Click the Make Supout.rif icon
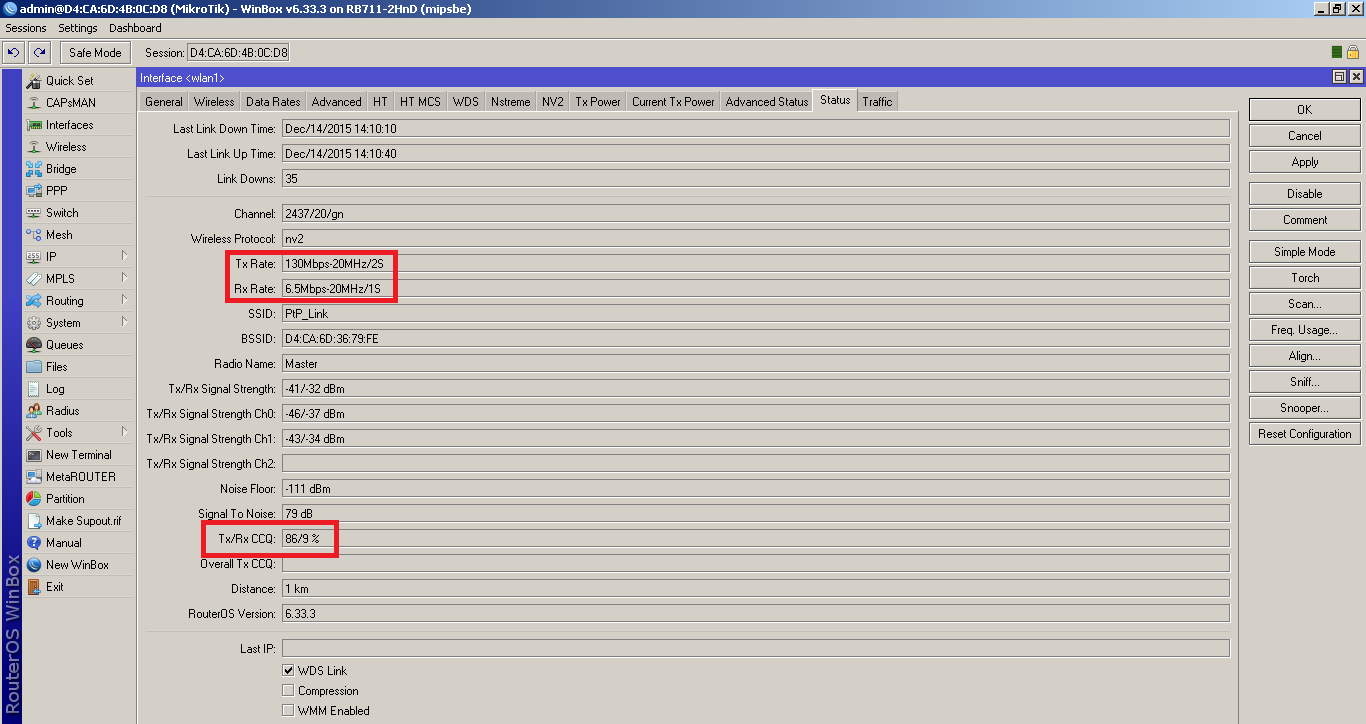The width and height of the screenshot is (1366, 724). (x=34, y=521)
